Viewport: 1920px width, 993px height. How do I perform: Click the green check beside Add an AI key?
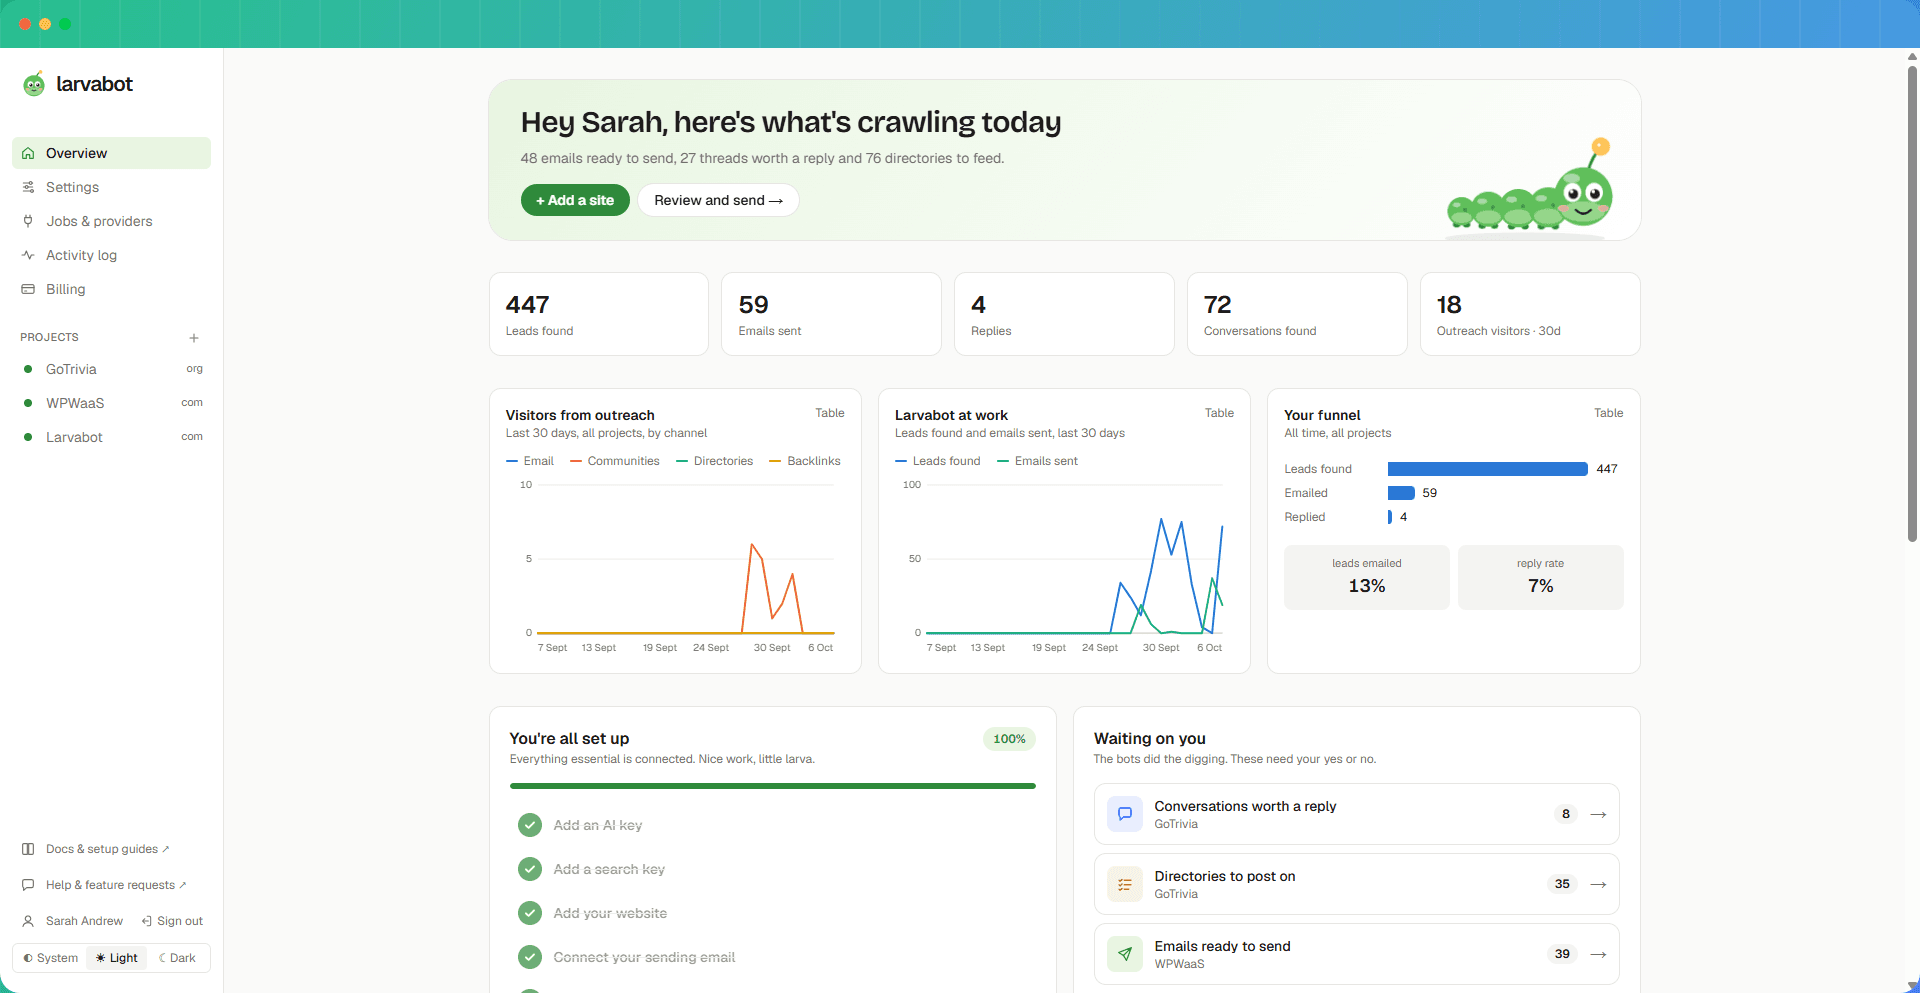pyautogui.click(x=530, y=825)
